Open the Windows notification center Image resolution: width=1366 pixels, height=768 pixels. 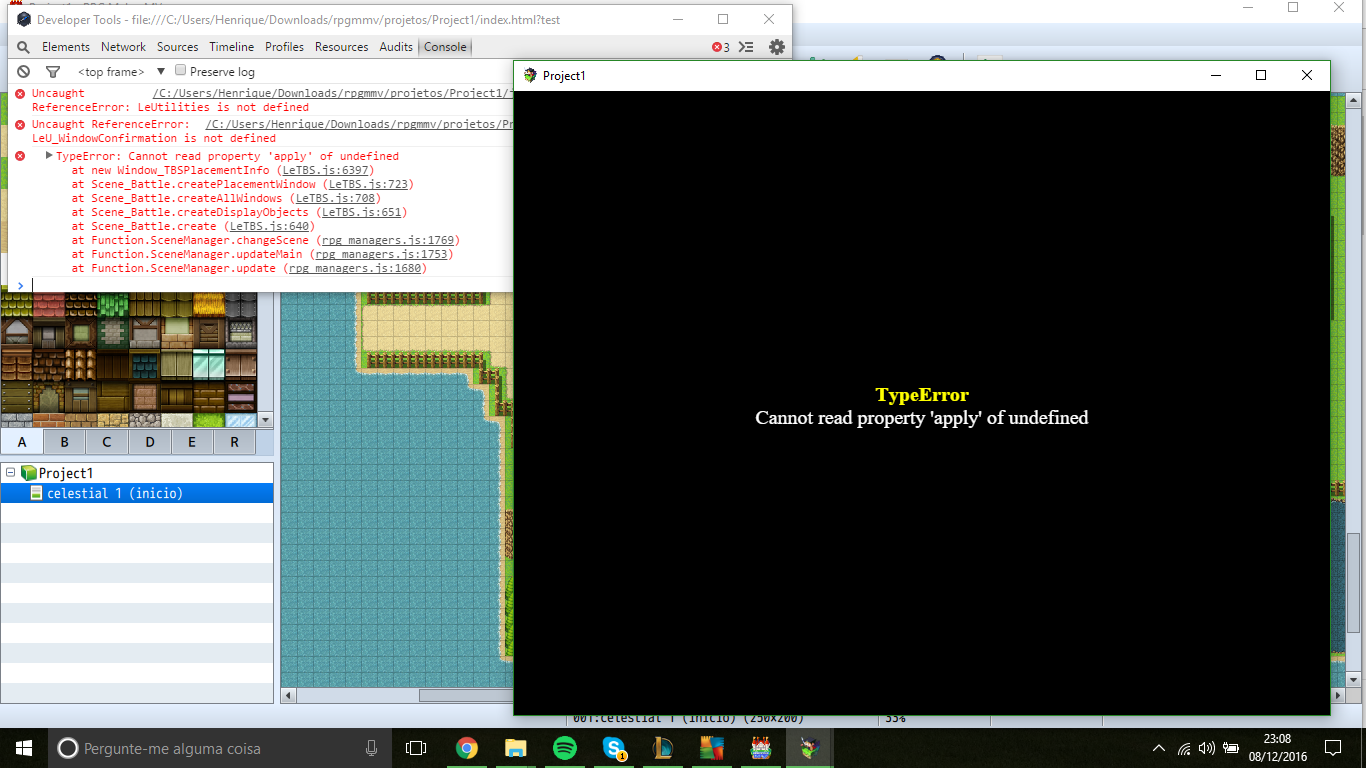pyautogui.click(x=1333, y=748)
